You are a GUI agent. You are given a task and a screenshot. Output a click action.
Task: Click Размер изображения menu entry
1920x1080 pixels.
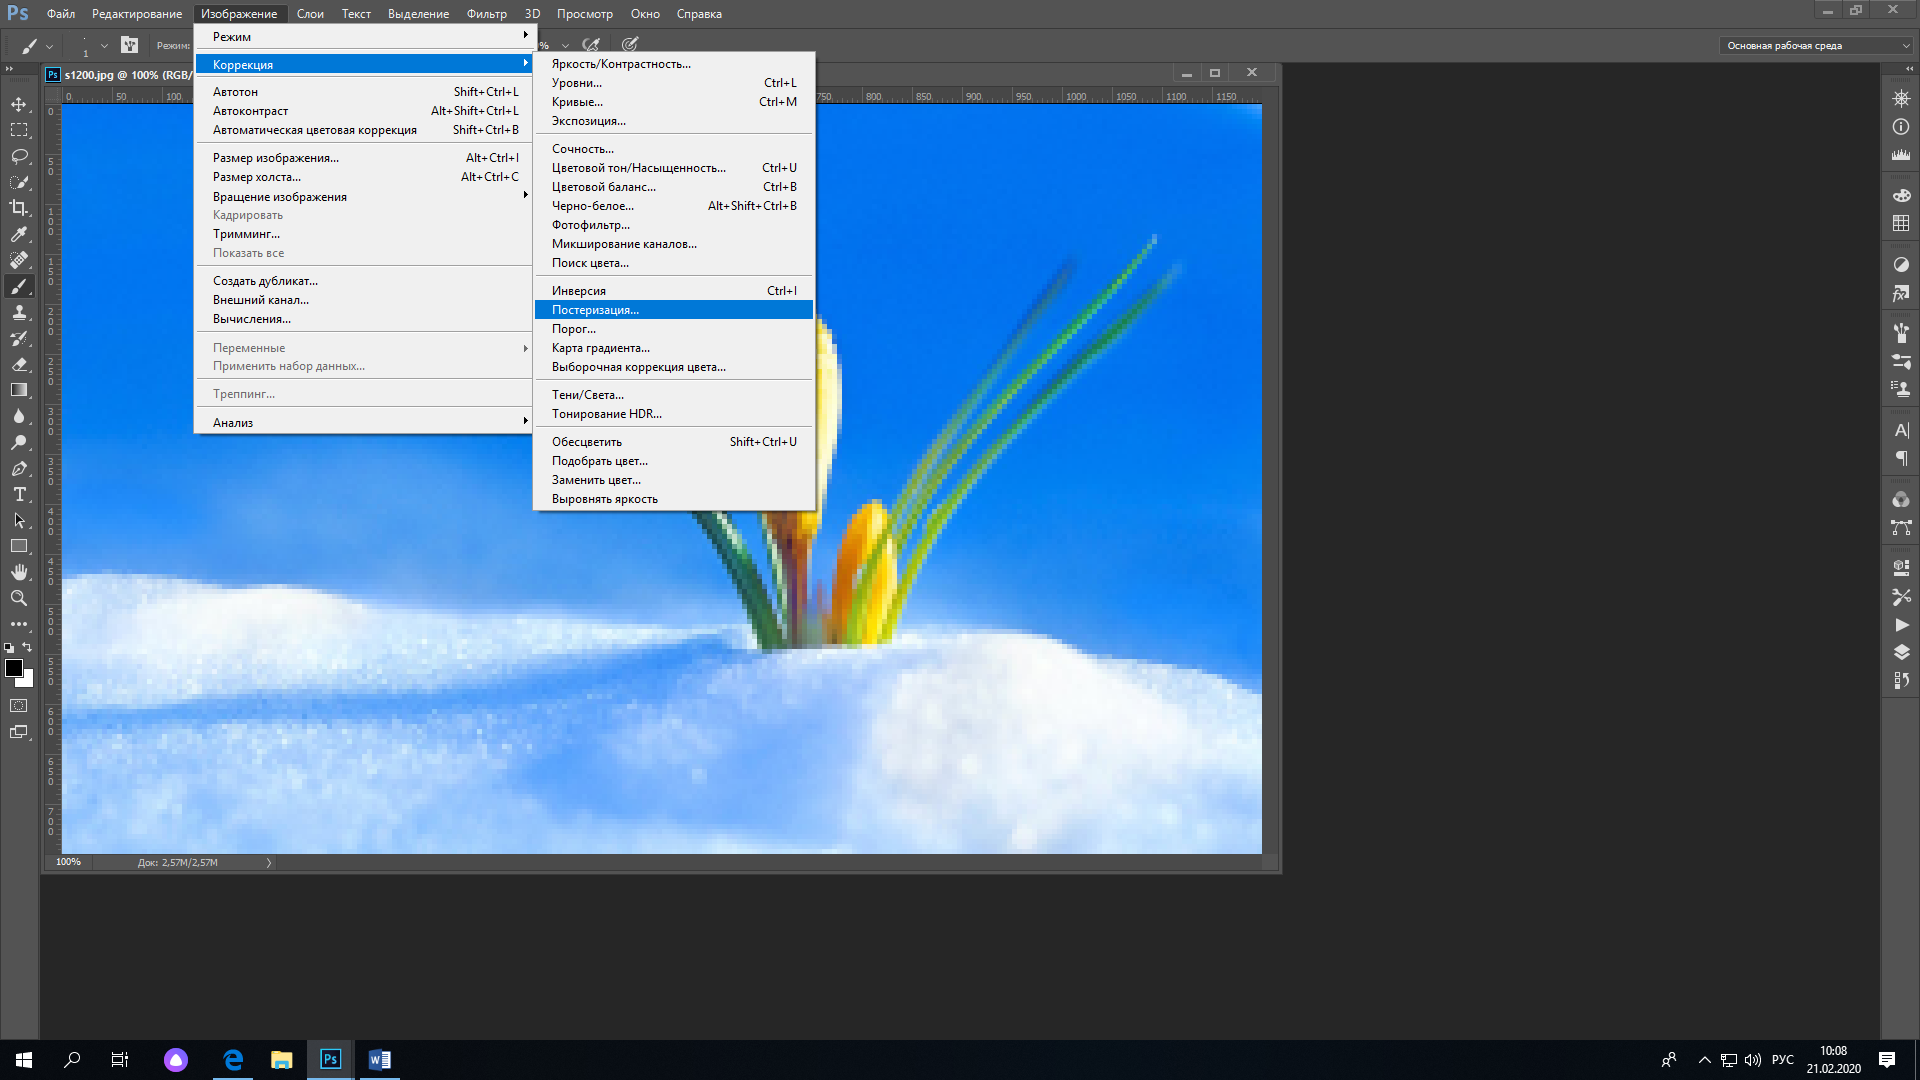click(x=276, y=158)
